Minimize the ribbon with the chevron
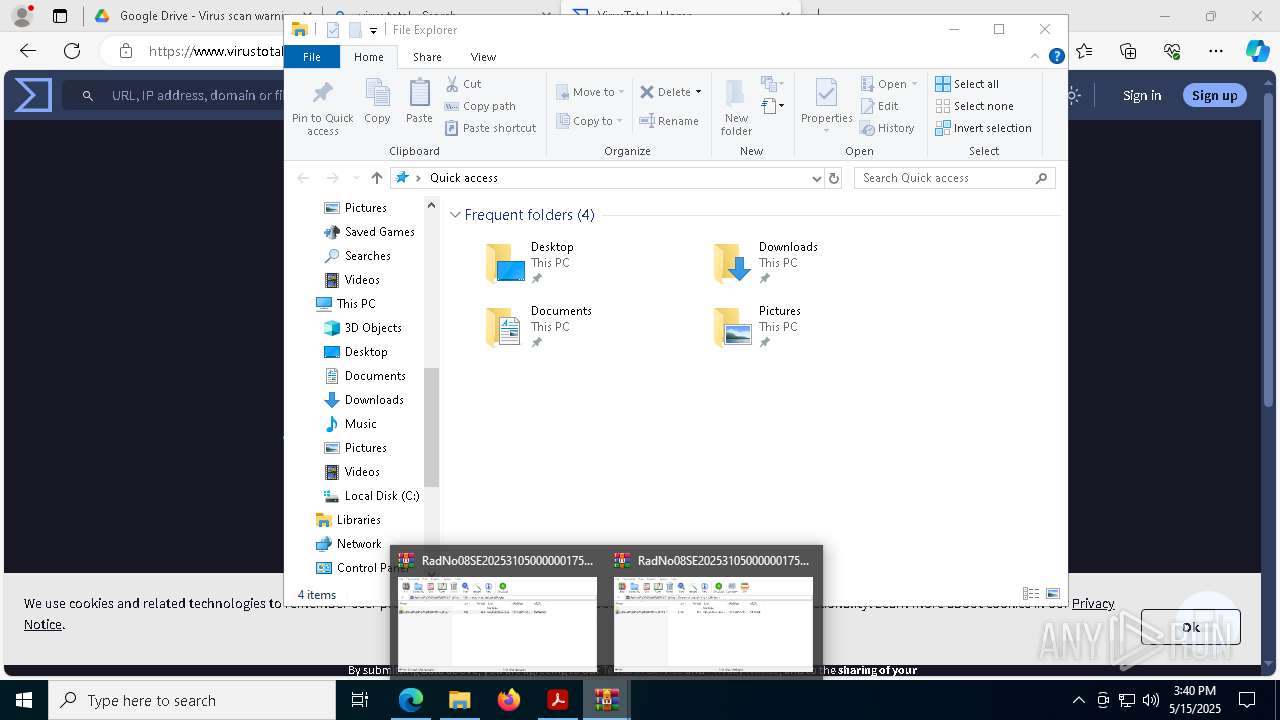 (1036, 57)
